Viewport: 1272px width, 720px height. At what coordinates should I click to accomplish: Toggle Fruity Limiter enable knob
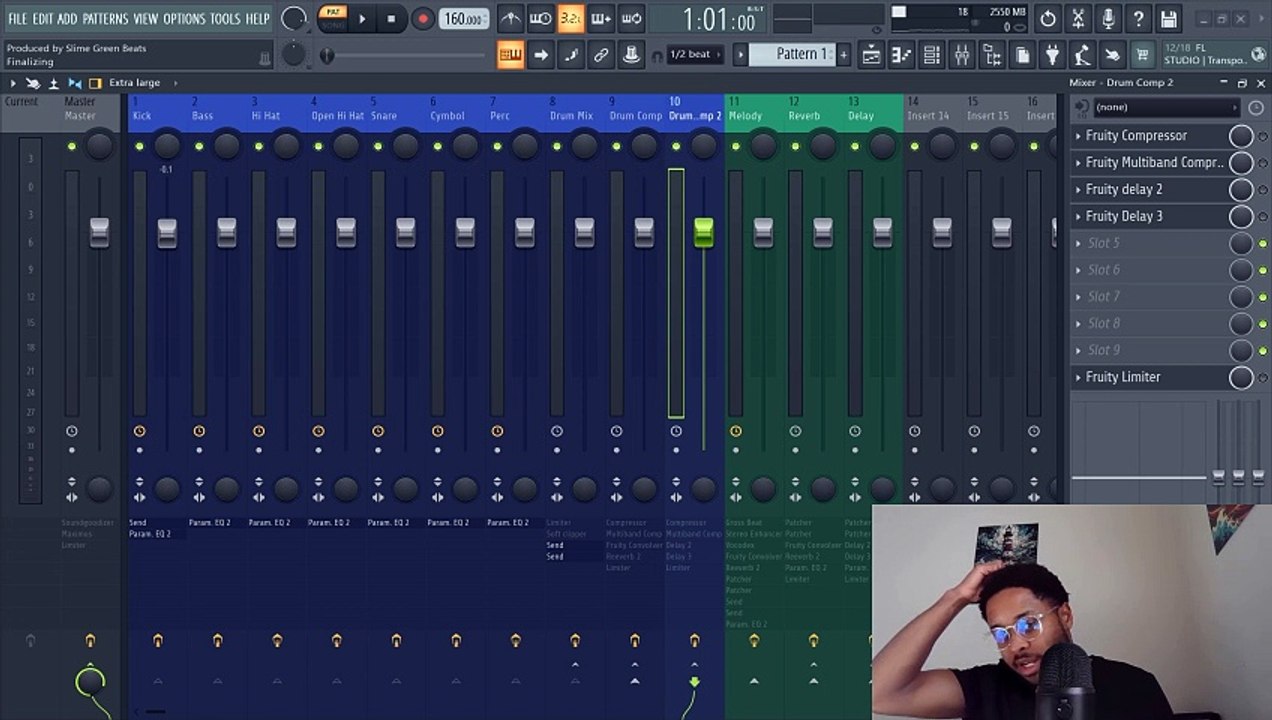(x=1241, y=378)
